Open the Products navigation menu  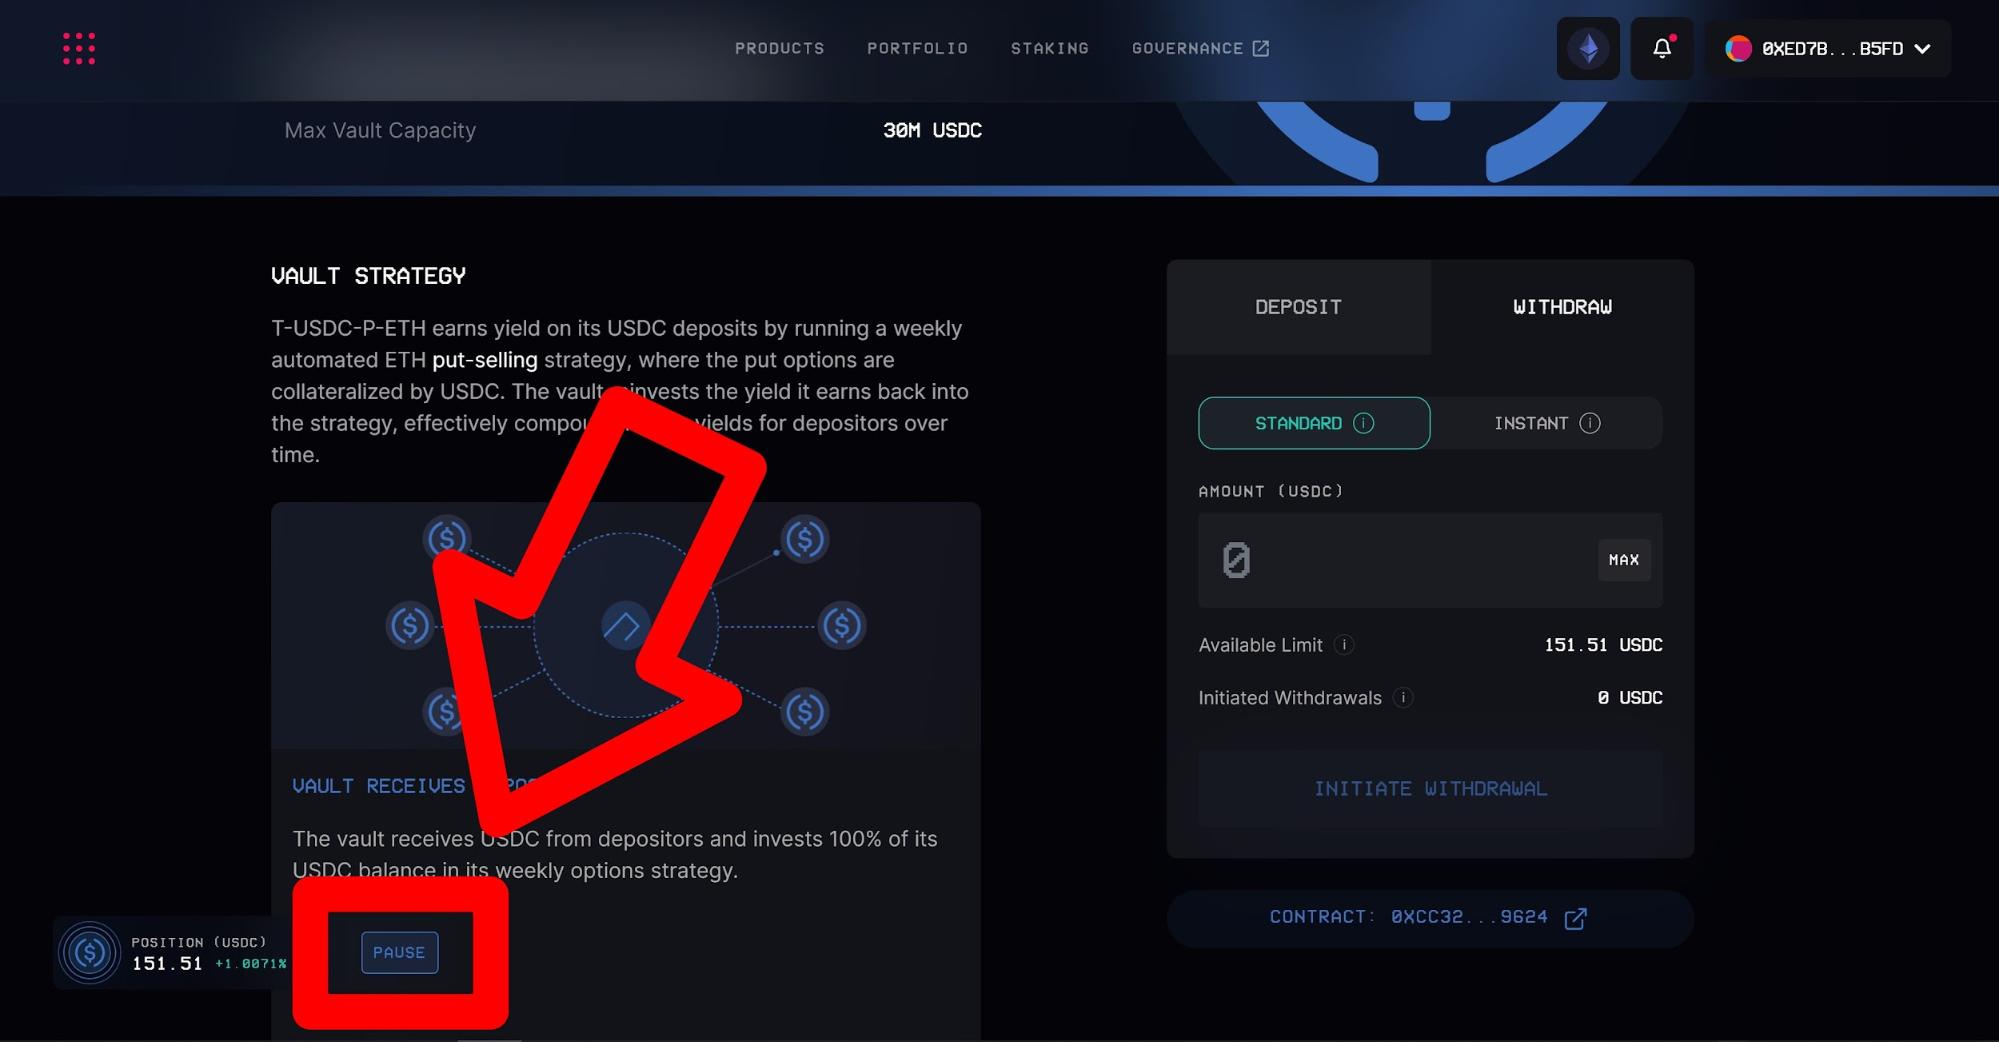click(779, 48)
